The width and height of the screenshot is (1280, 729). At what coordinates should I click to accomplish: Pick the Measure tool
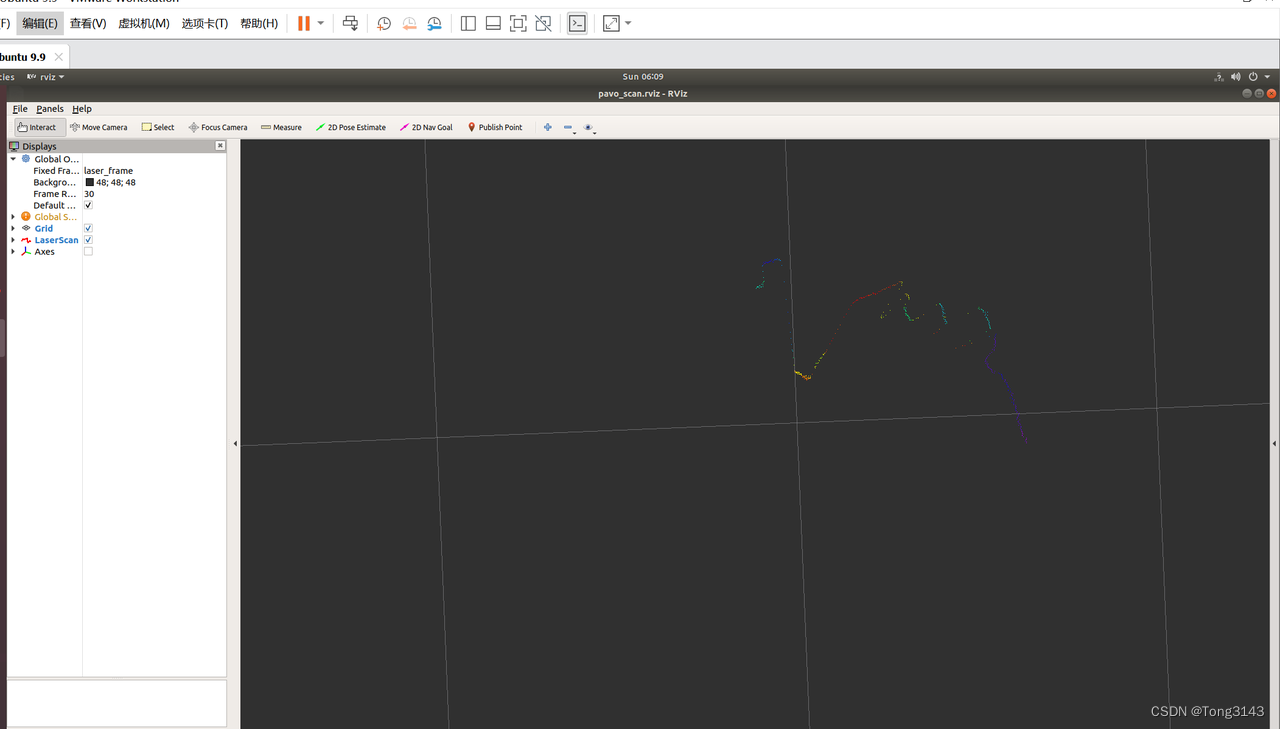point(281,127)
